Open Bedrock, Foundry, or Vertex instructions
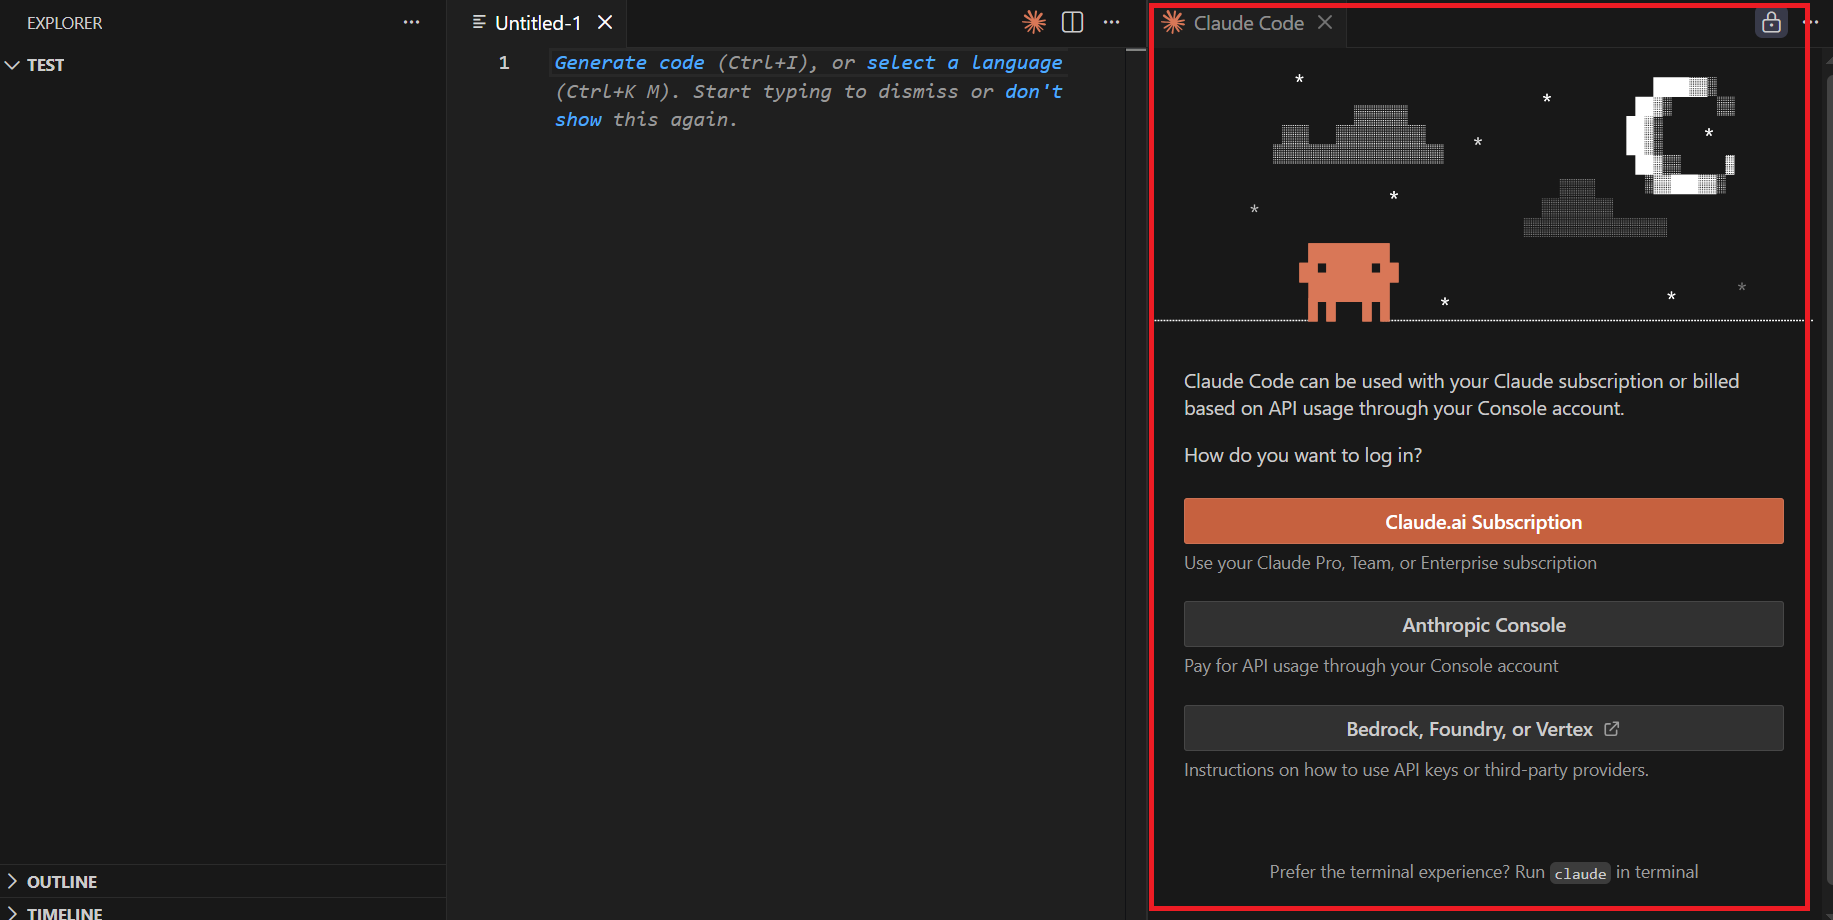 pyautogui.click(x=1483, y=728)
